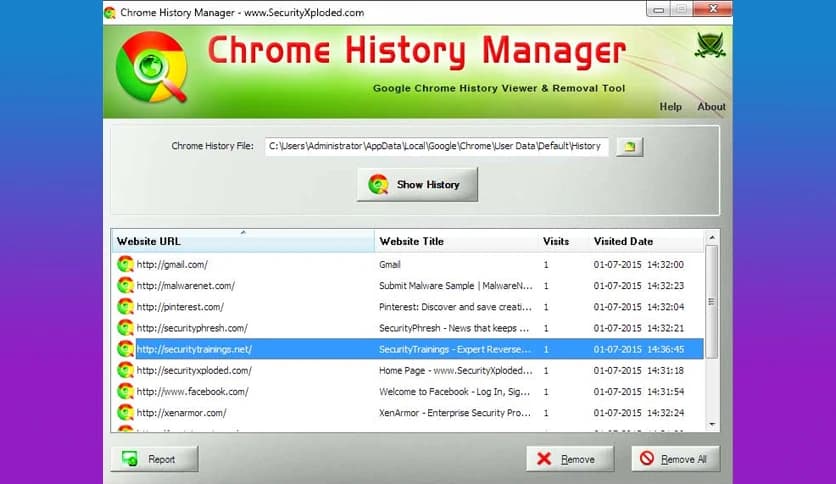Close the Chrome History Manager window
Screen dimensions: 836x484
[x=713, y=9]
